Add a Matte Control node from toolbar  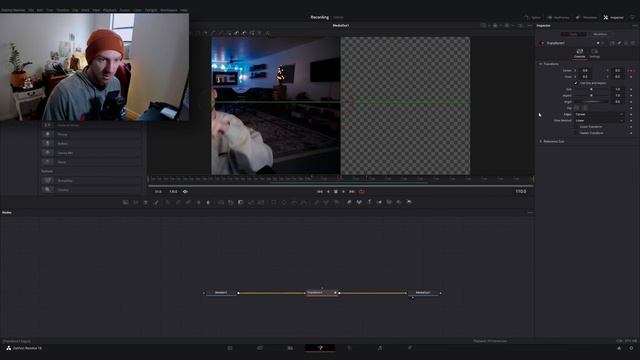(241, 202)
